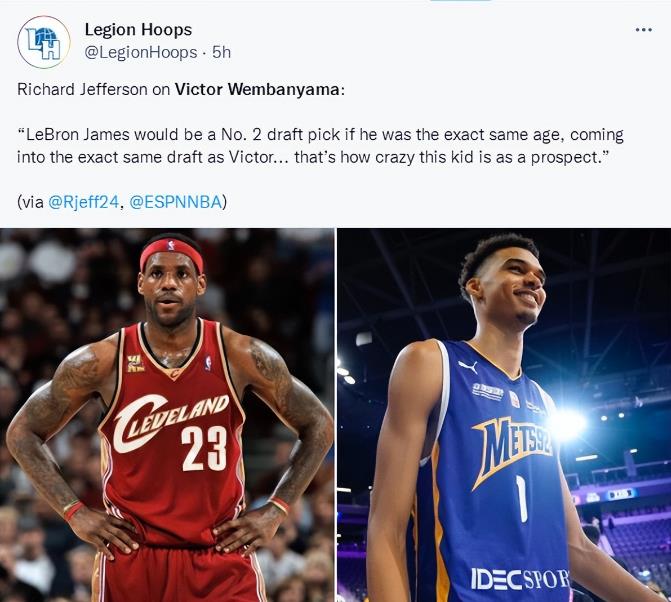Click the Mets92 logo on the blue jersey
671x602 pixels.
click(x=512, y=450)
